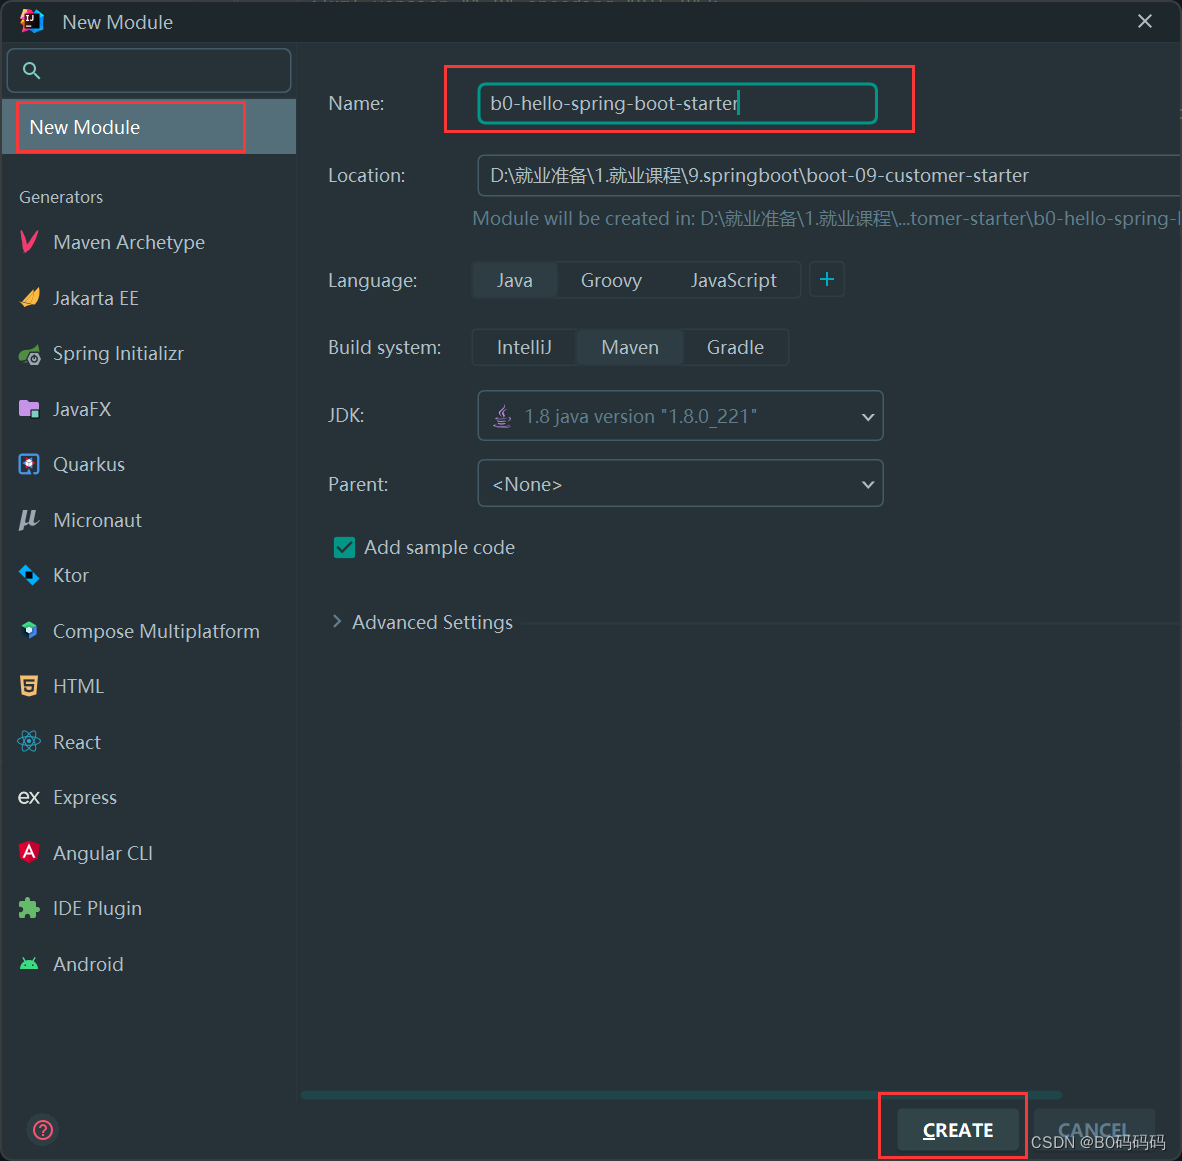Select the Angular CLI generator entry
Screen dimensions: 1182x1161
click(149, 852)
